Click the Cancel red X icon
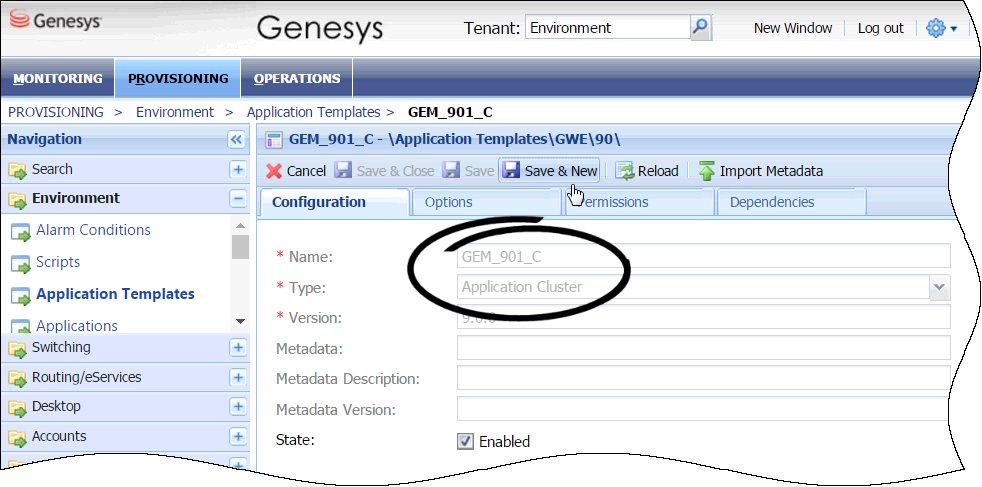 (274, 171)
